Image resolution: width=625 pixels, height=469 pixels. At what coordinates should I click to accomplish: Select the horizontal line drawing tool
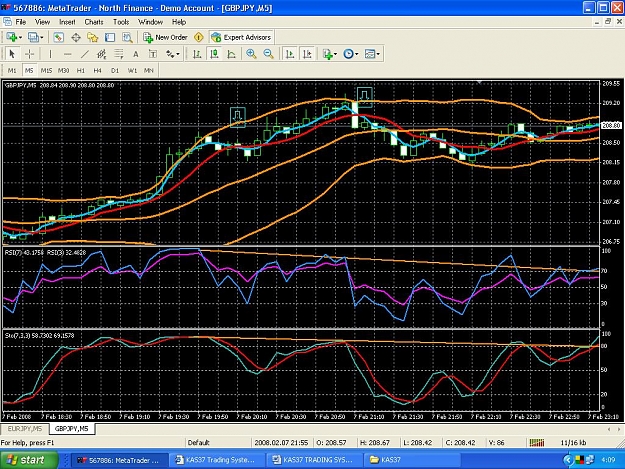pos(67,54)
